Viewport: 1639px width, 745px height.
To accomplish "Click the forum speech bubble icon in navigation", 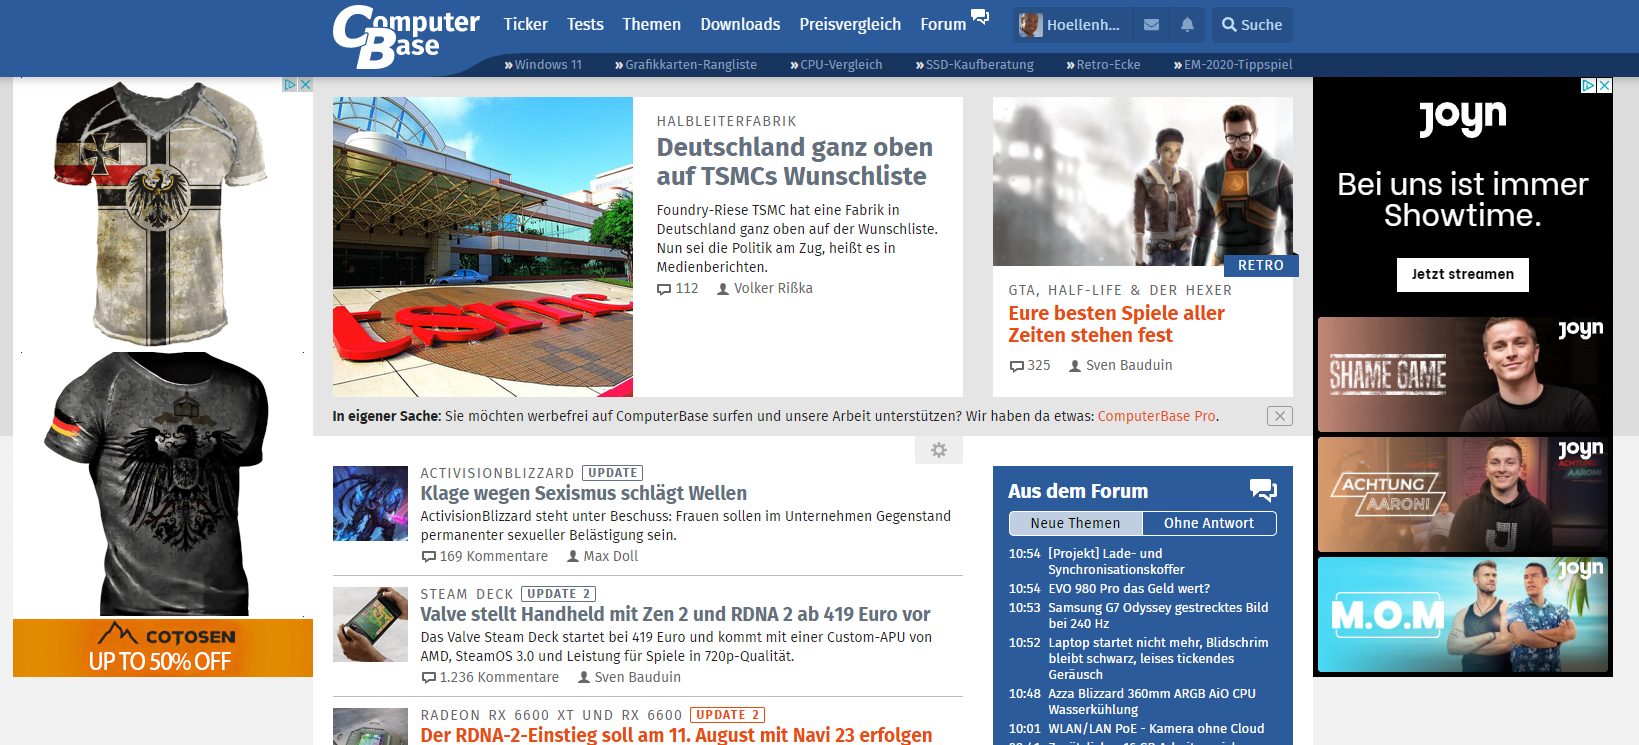I will pos(980,17).
